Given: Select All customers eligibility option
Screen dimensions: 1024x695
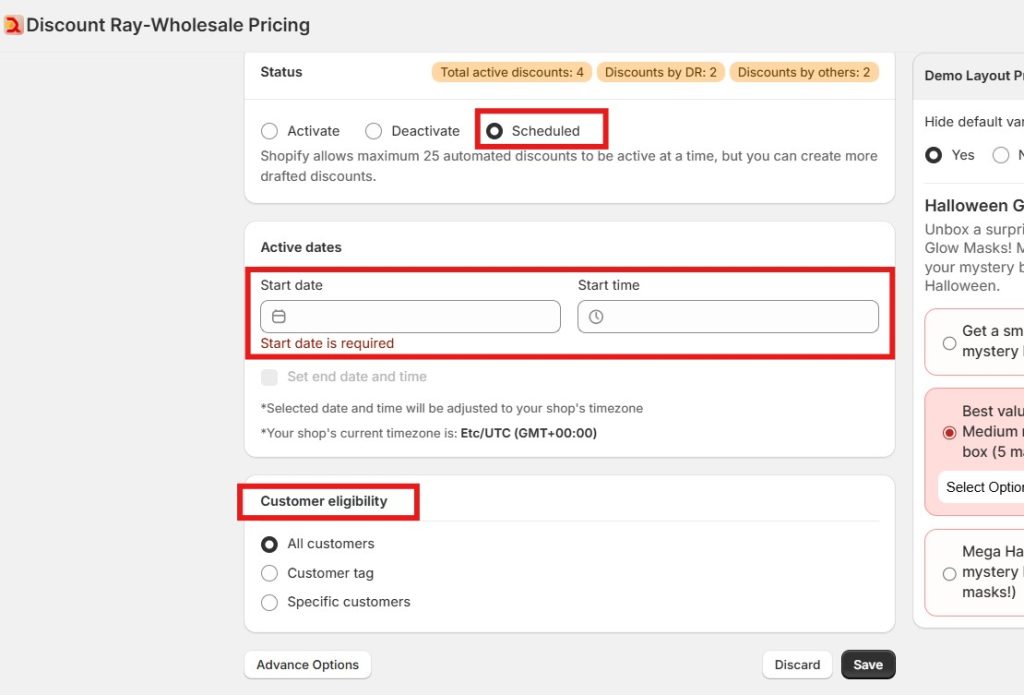Looking at the screenshot, I should 269,545.
